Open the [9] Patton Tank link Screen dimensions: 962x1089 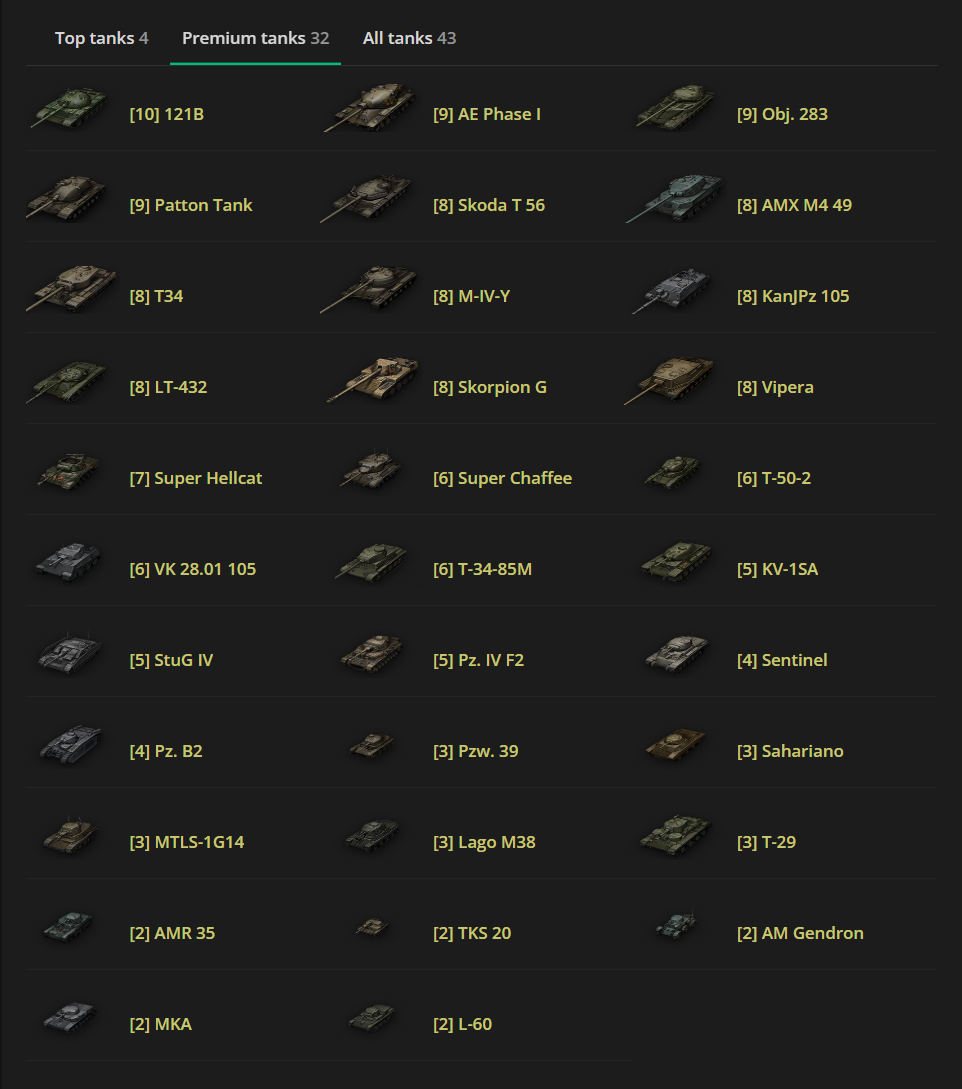coord(191,205)
